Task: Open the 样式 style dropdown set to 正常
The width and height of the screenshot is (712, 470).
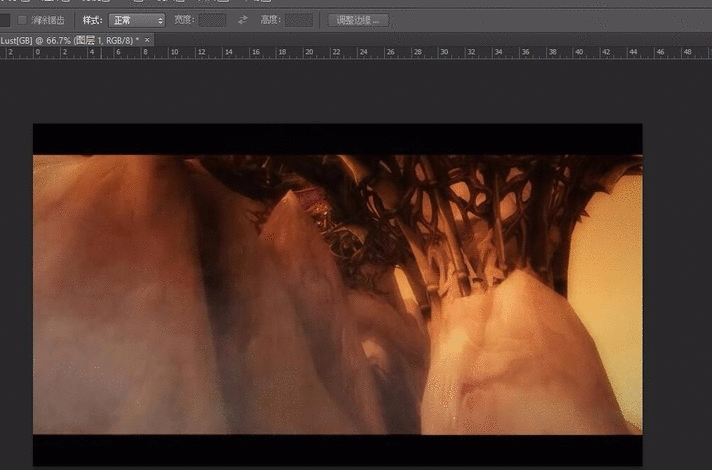Action: tap(137, 20)
